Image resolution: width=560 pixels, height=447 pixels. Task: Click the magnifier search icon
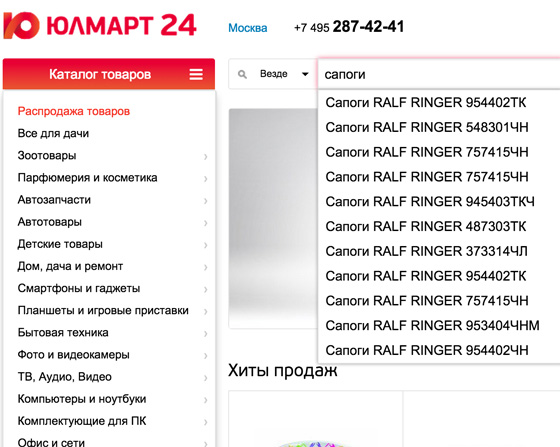point(242,74)
